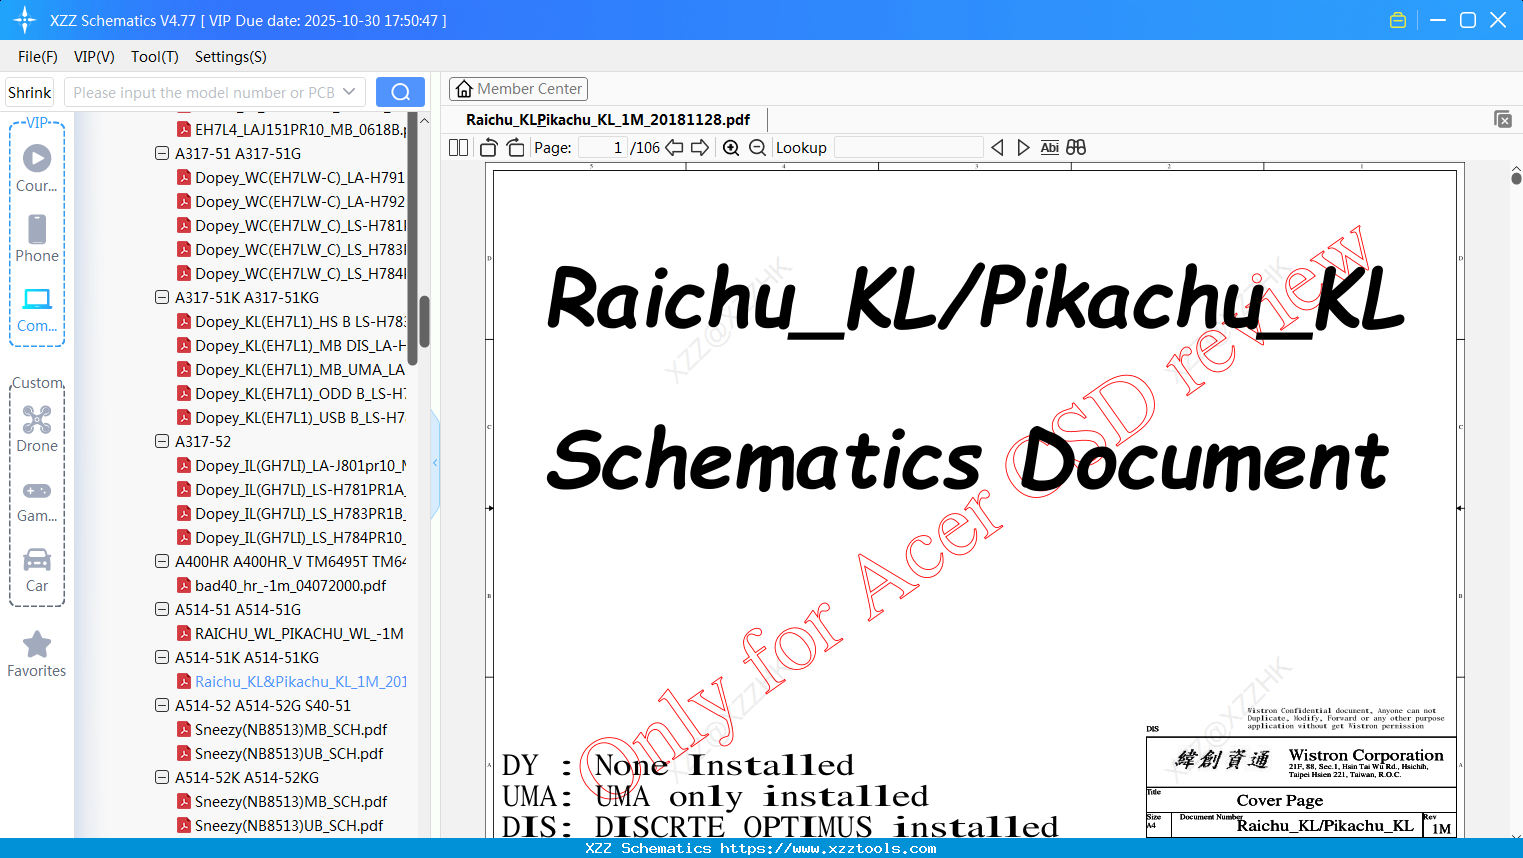
Task: Click the Lookup text field
Action: coord(908,148)
